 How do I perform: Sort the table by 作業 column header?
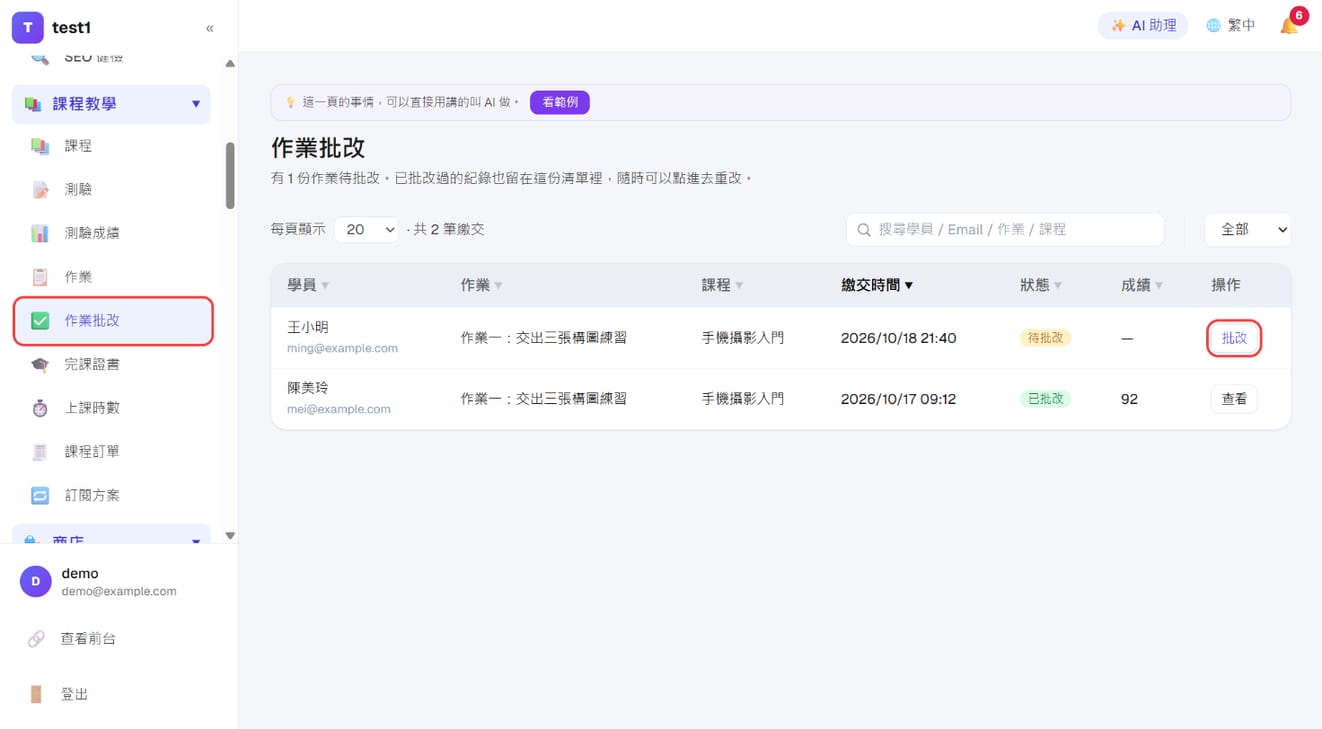click(x=482, y=285)
